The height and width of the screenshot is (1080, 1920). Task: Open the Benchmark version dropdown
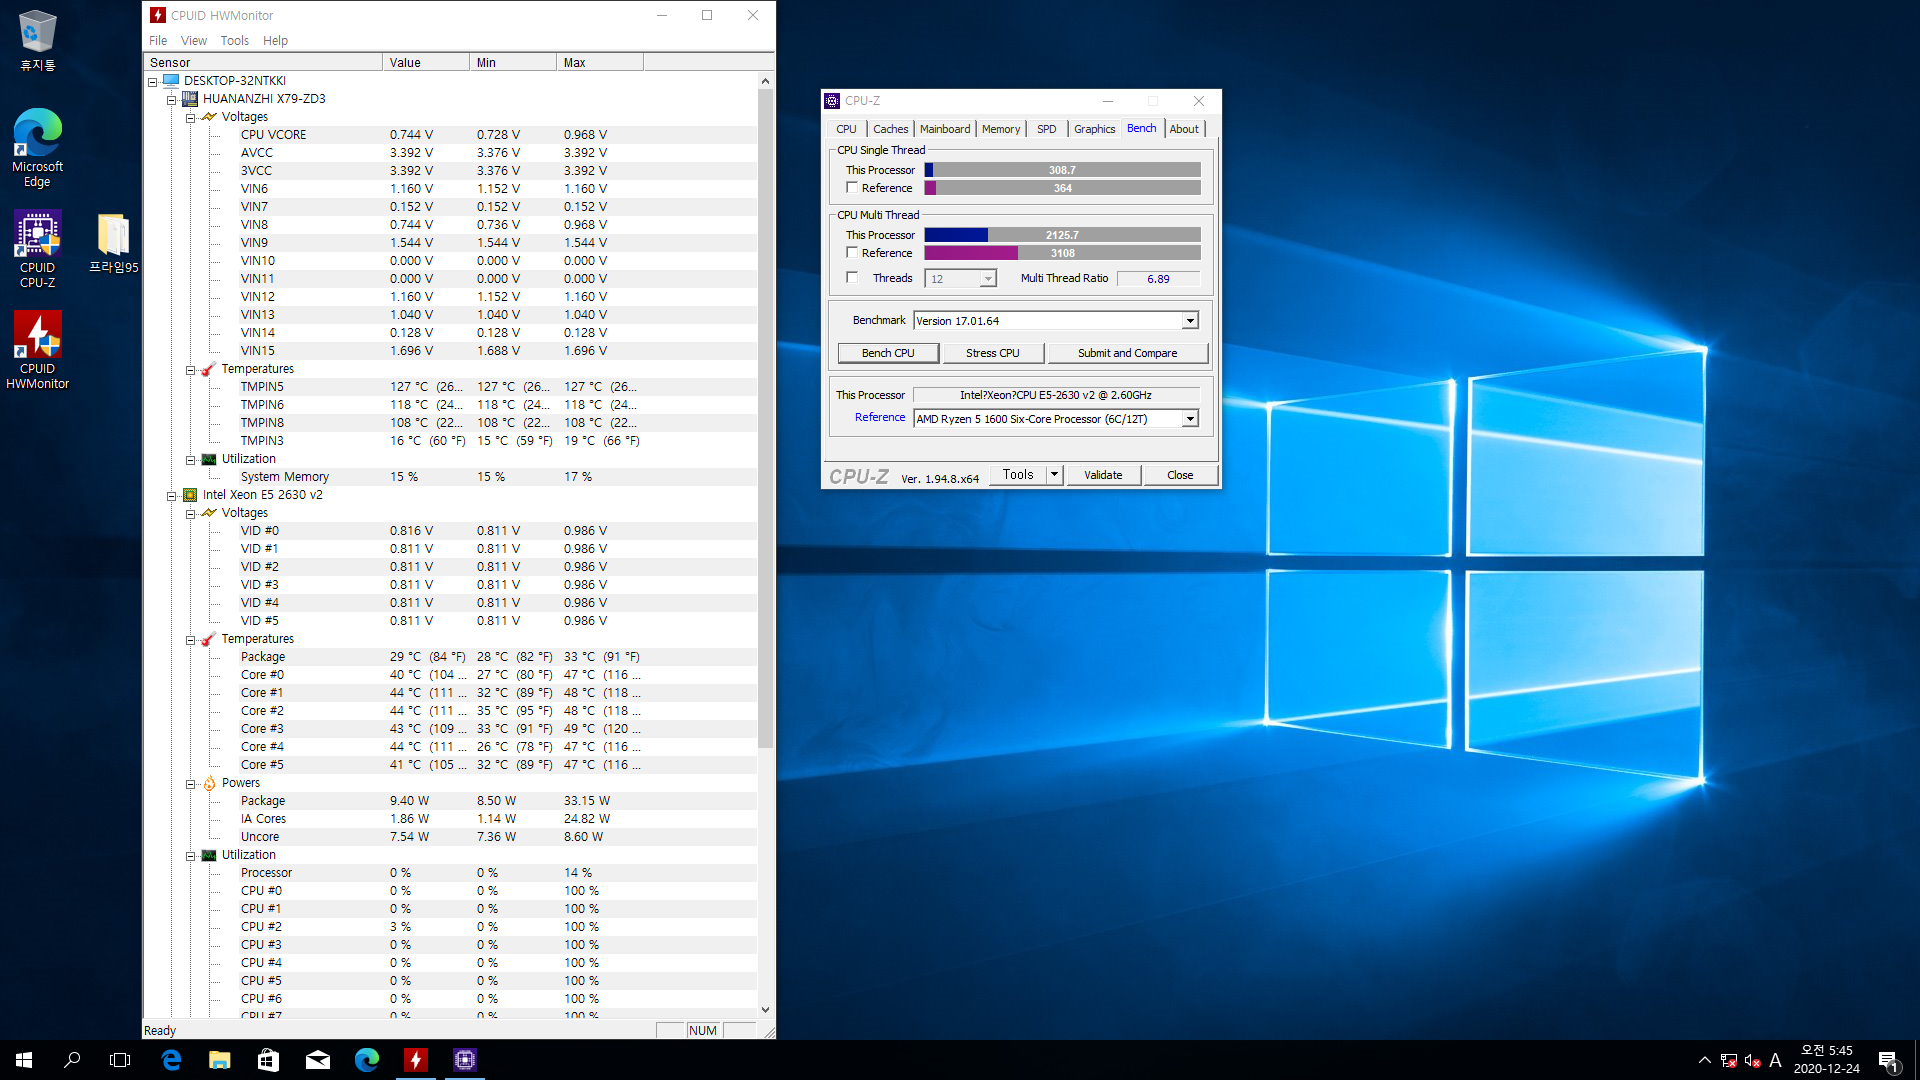click(1190, 321)
